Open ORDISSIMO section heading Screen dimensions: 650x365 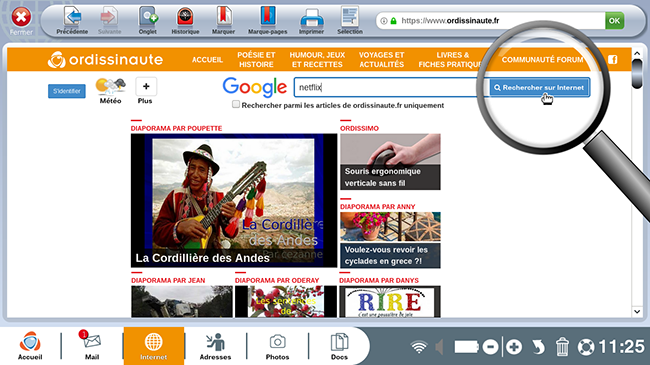pyautogui.click(x=359, y=129)
